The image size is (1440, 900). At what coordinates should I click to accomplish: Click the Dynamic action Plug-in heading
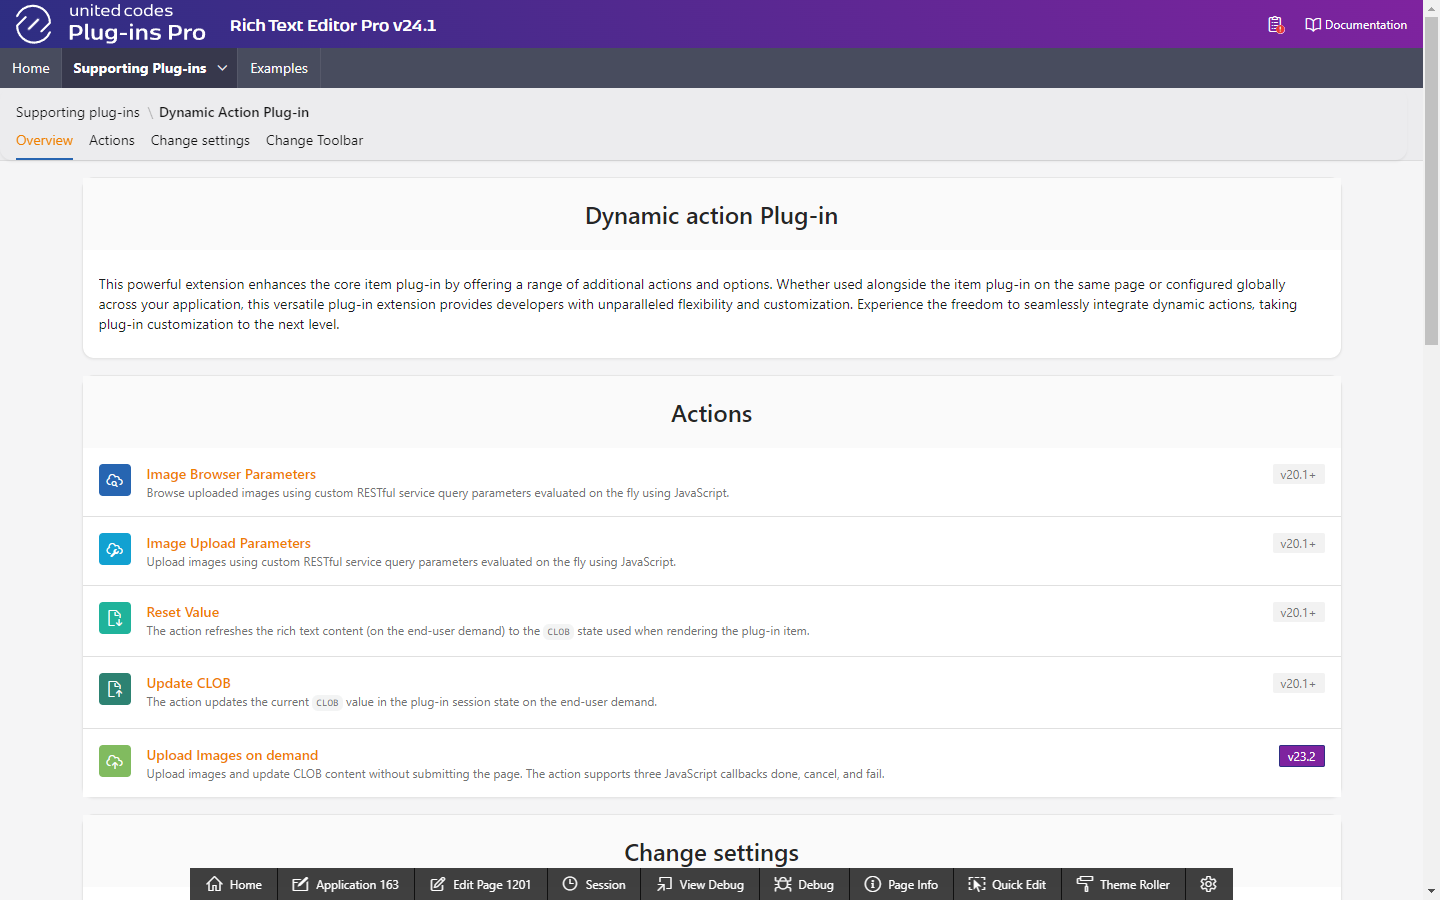(711, 216)
